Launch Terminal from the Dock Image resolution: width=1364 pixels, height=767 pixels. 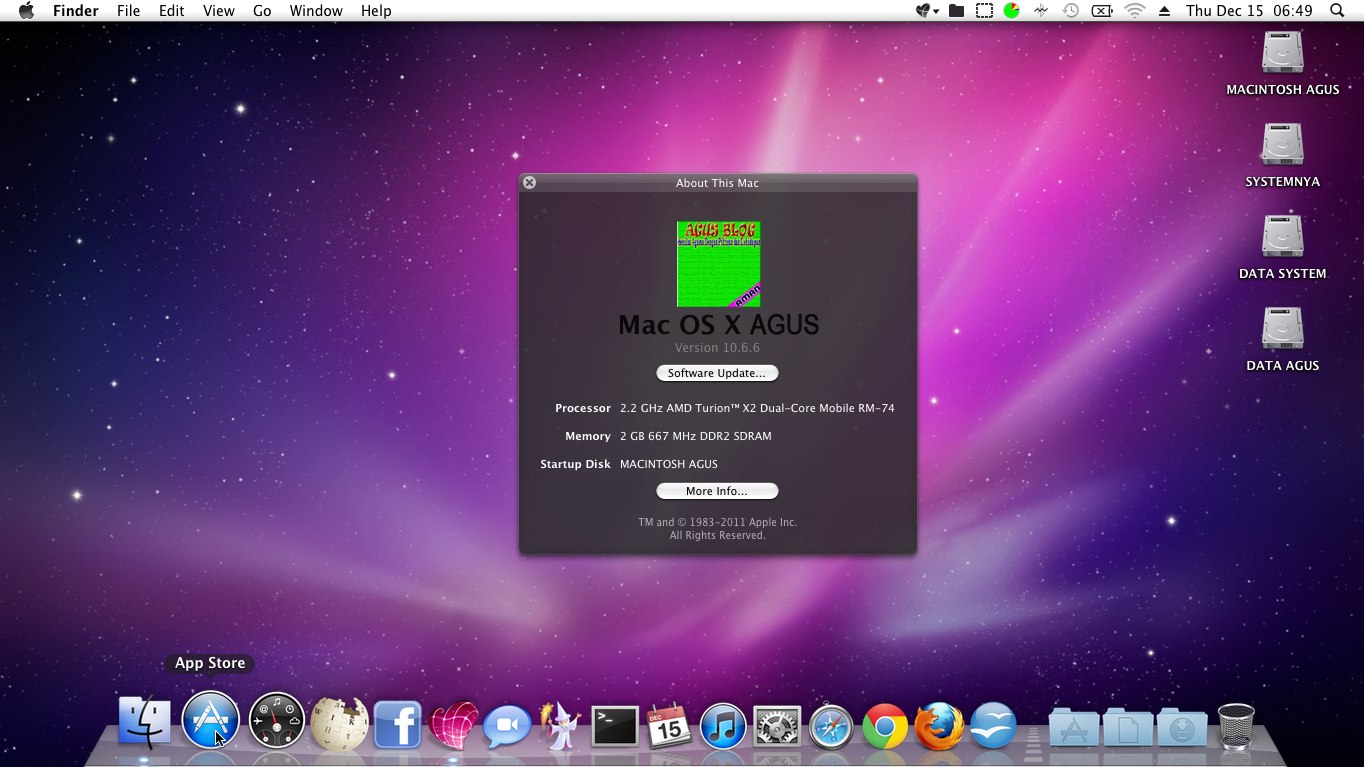[x=615, y=726]
